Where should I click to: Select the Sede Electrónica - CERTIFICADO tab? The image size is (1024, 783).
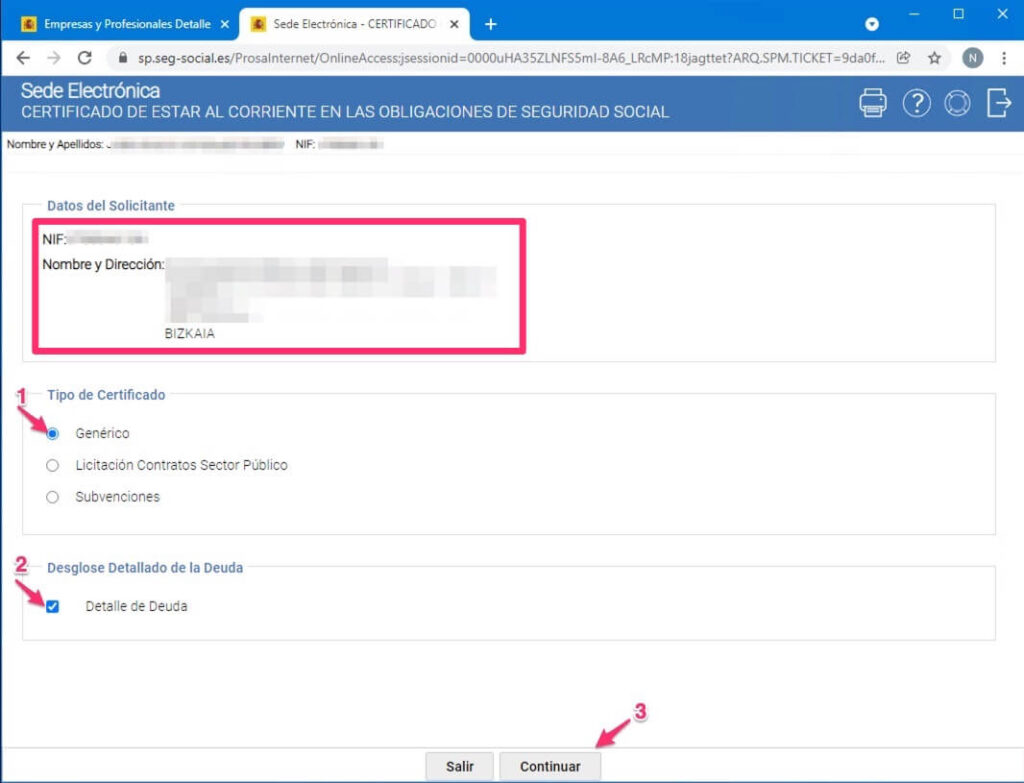coord(354,24)
